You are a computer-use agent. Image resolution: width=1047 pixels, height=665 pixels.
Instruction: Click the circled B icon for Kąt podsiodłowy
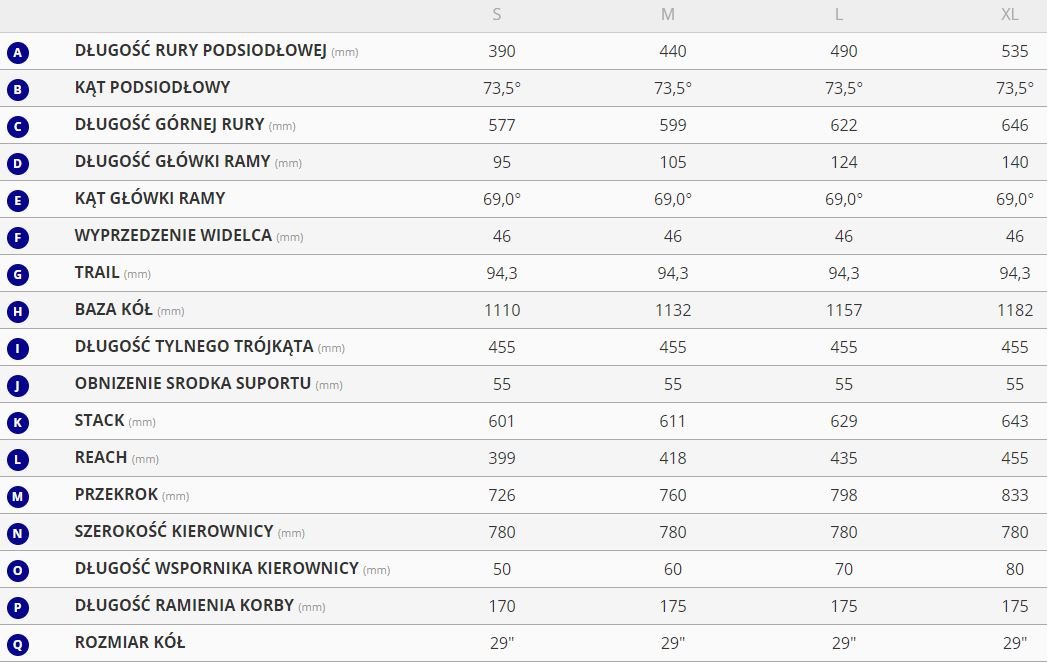click(17, 90)
